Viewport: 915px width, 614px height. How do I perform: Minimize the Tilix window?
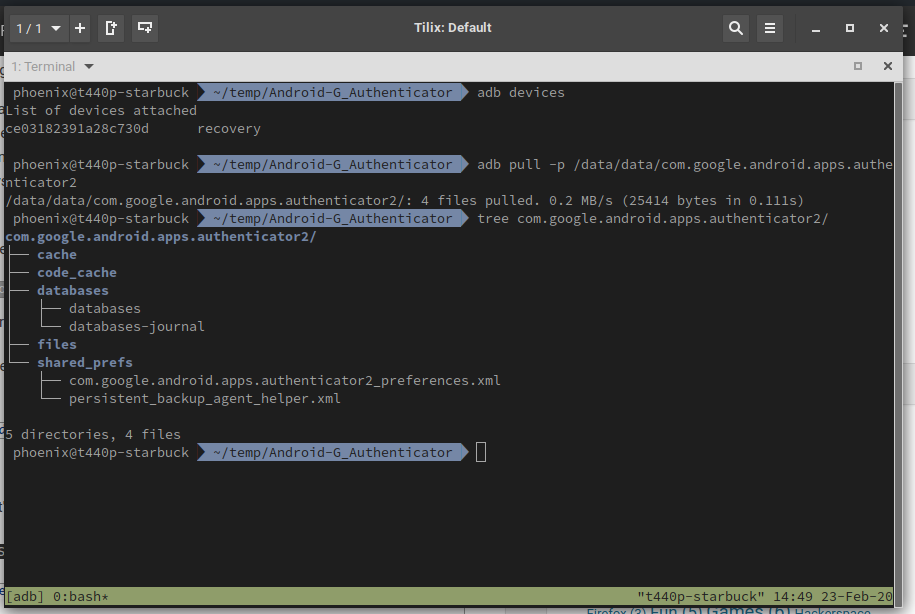816,28
